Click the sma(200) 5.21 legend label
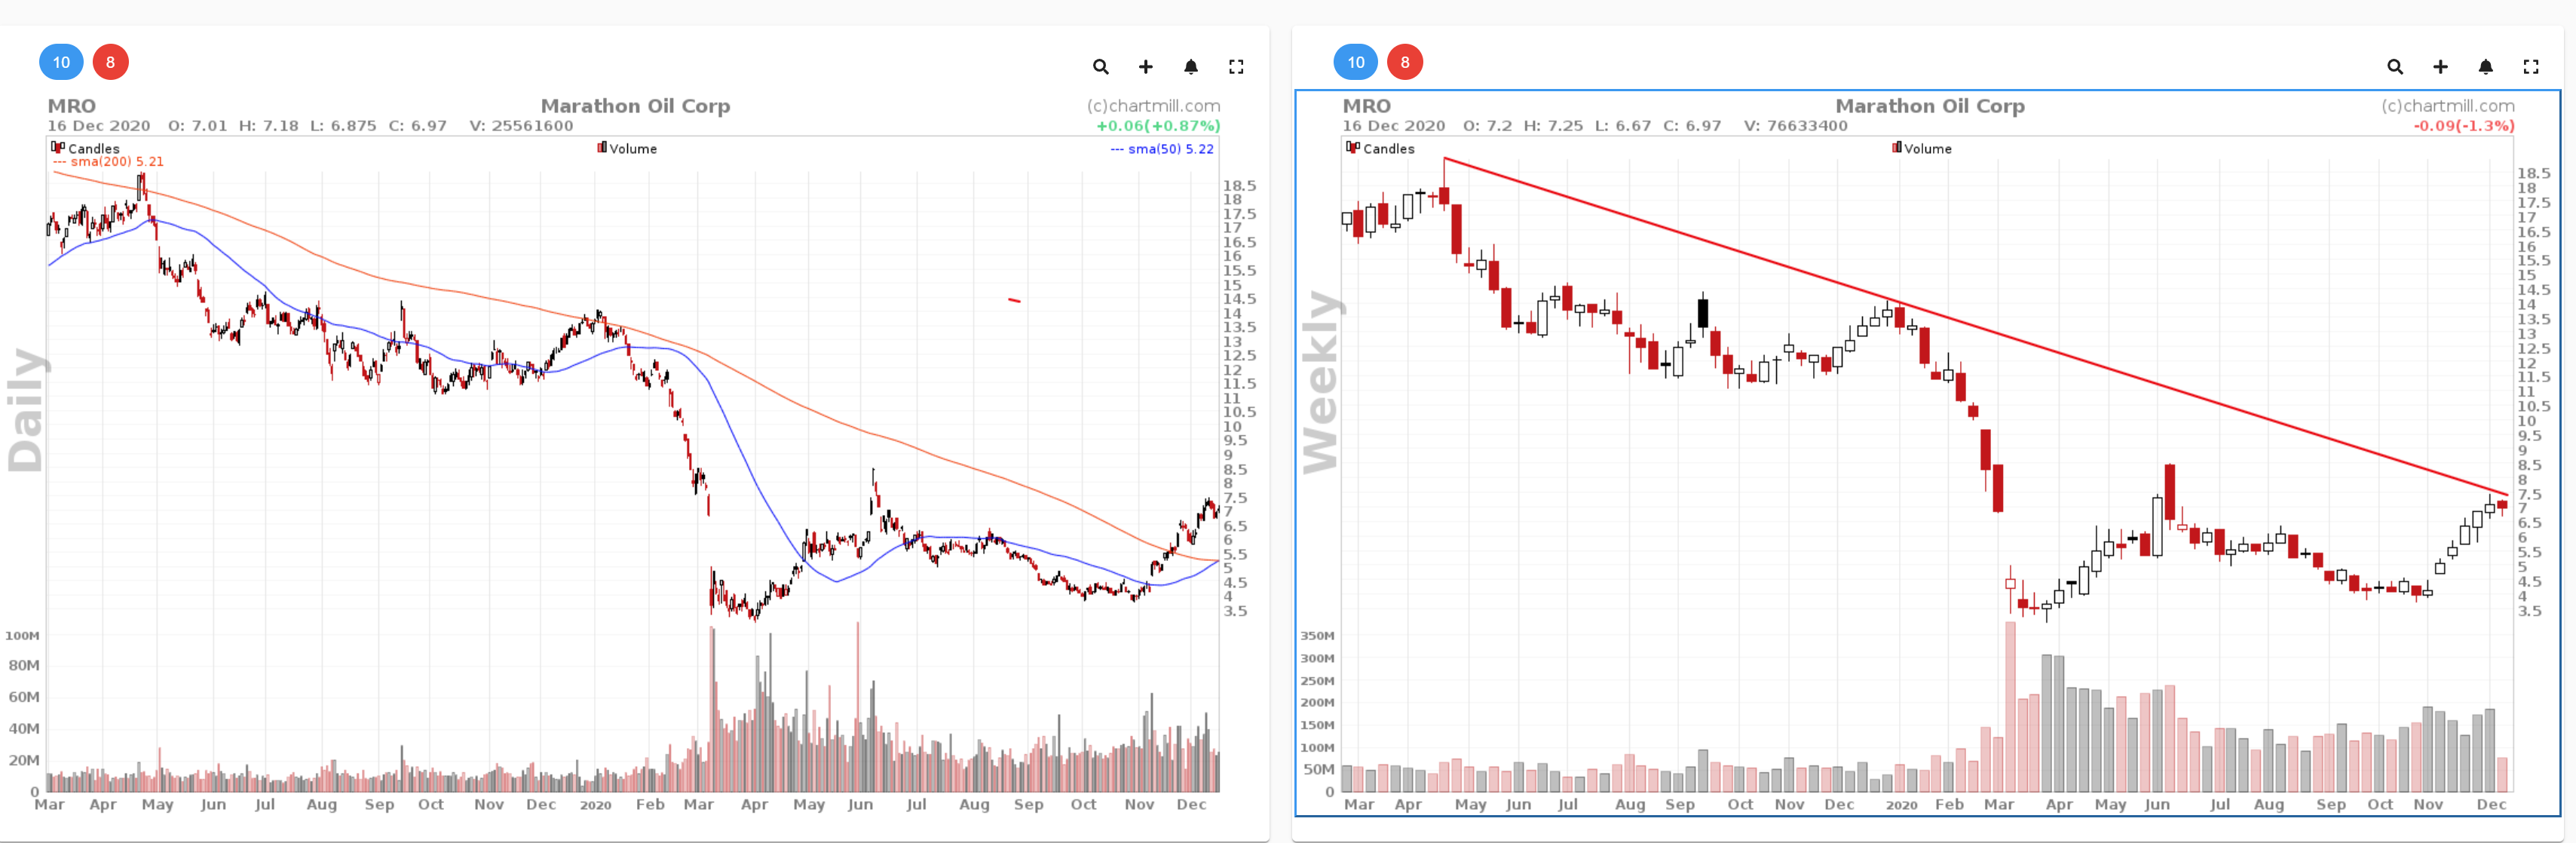 (109, 161)
